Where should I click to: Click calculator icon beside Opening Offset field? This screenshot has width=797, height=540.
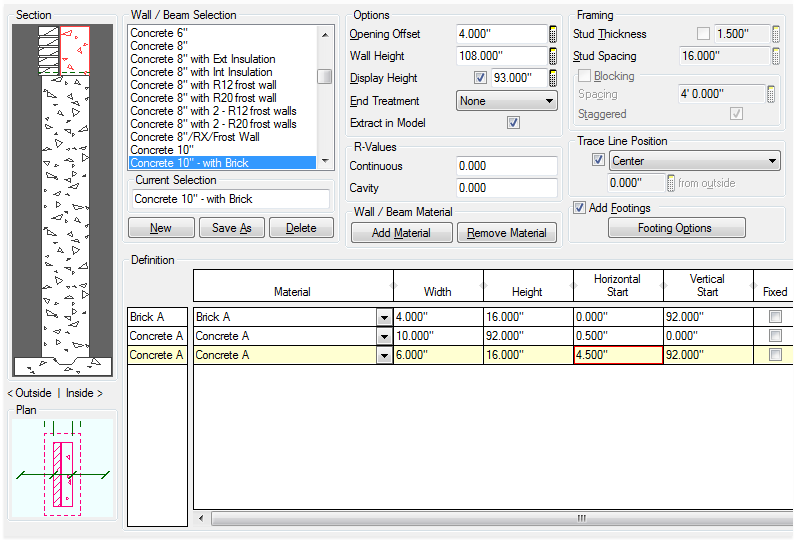click(553, 34)
